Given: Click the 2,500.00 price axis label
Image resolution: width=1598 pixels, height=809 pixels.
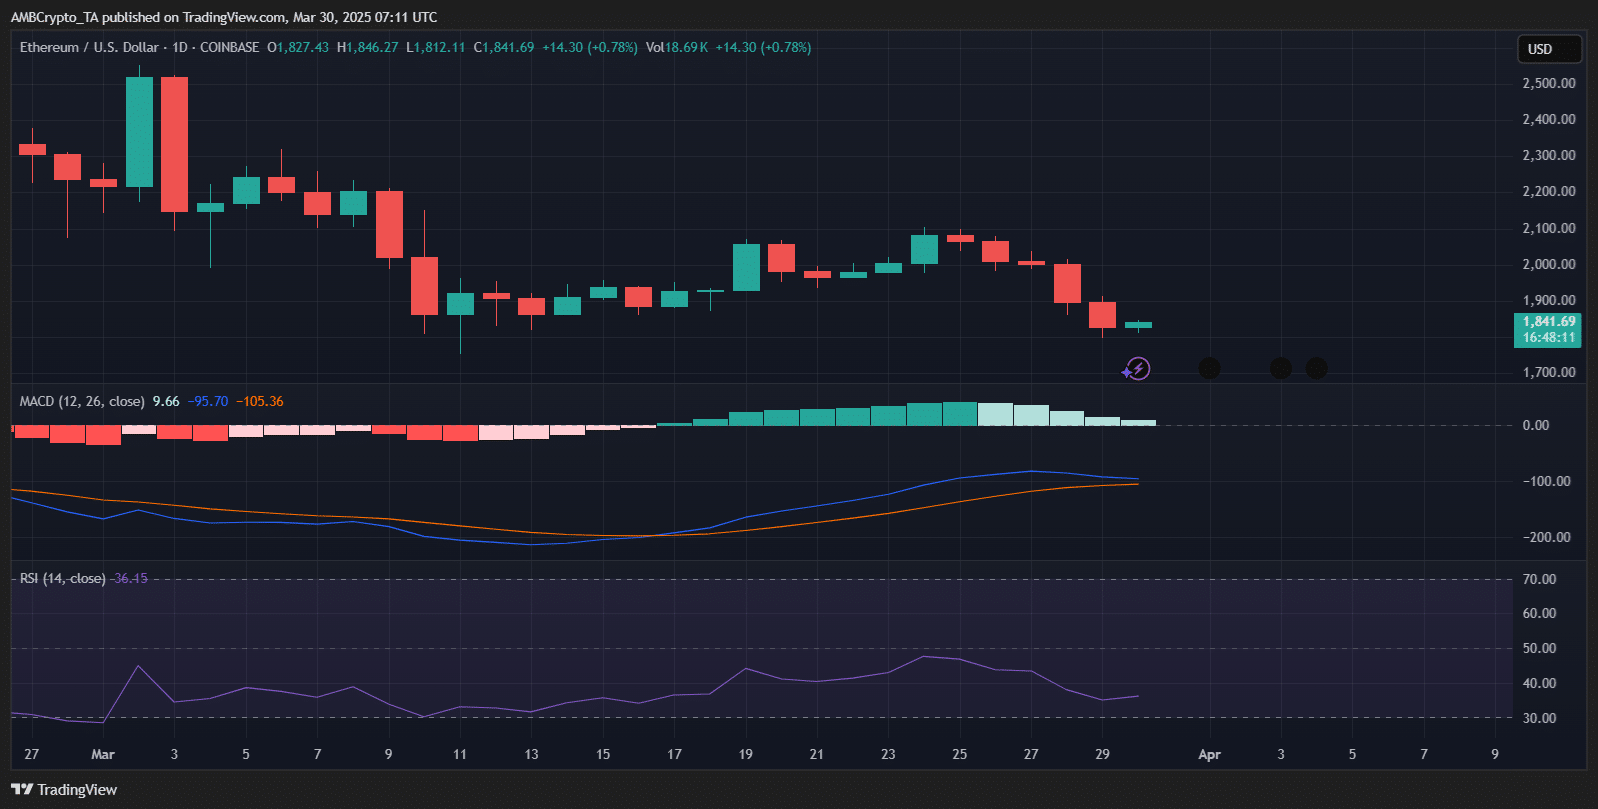Looking at the screenshot, I should (x=1549, y=83).
